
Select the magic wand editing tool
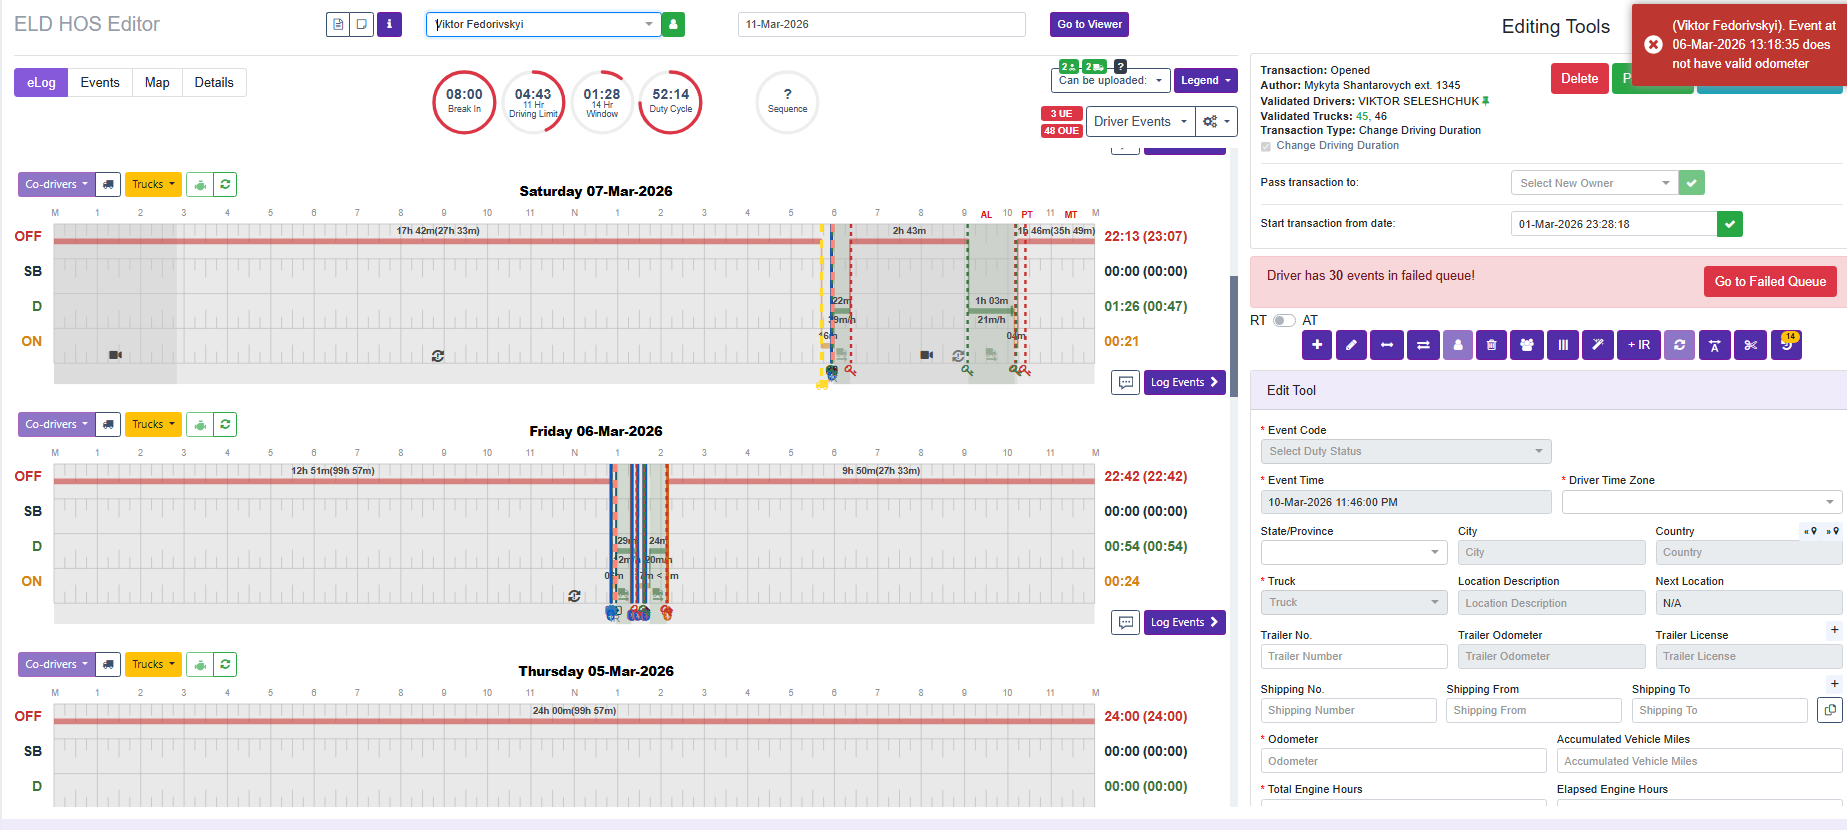pos(1598,345)
